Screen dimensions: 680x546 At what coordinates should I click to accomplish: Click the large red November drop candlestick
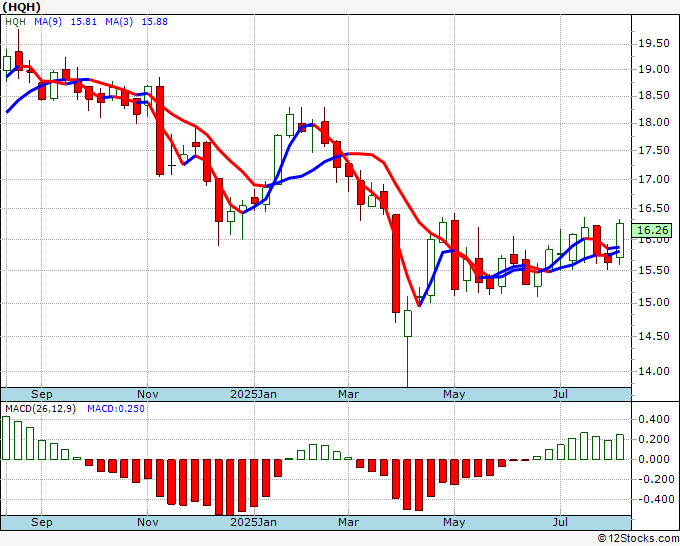[160, 131]
